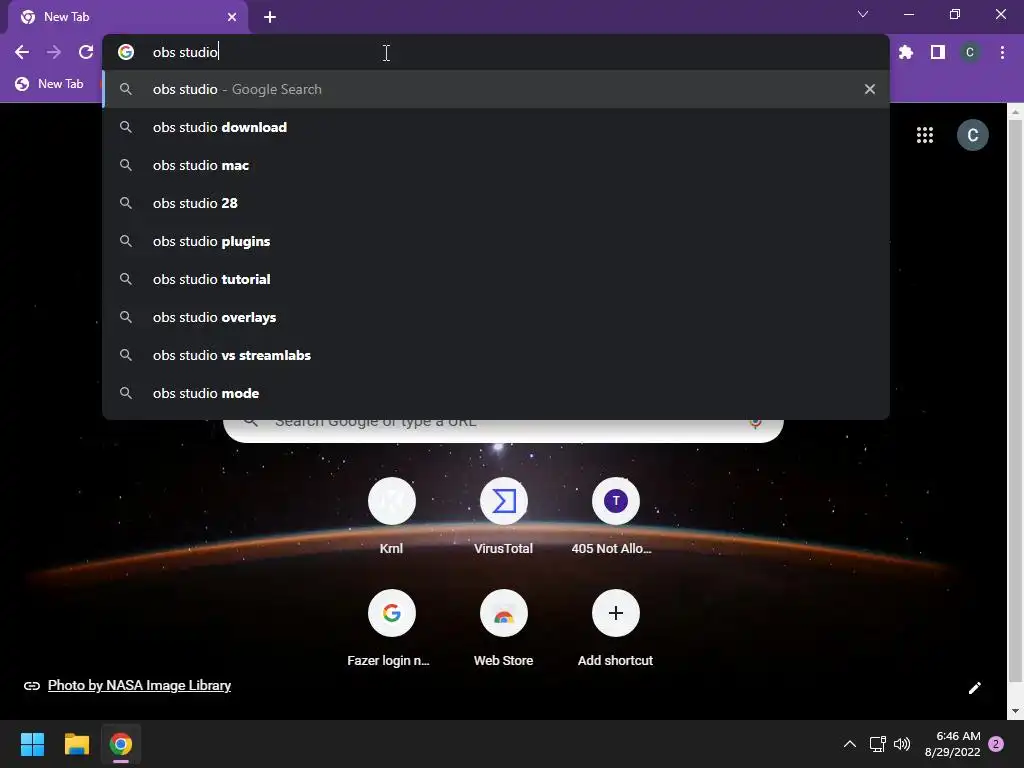Show hidden tray icons chevron
Image resolution: width=1024 pixels, height=768 pixels.
click(850, 744)
